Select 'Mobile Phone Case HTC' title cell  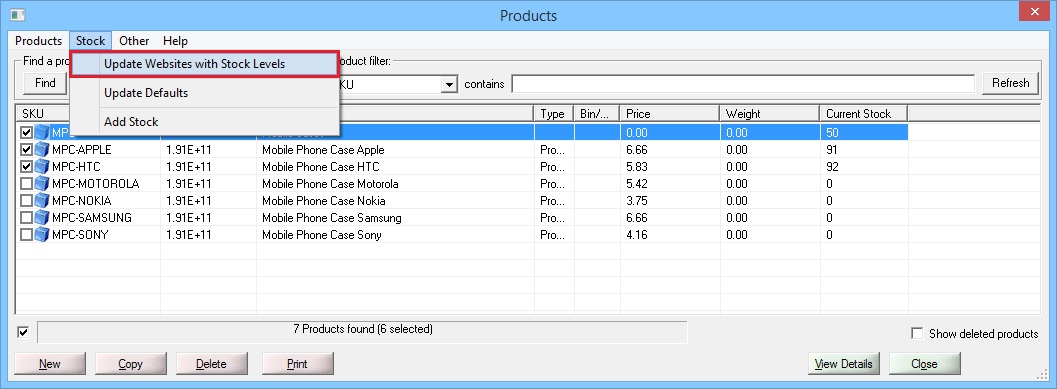point(320,167)
